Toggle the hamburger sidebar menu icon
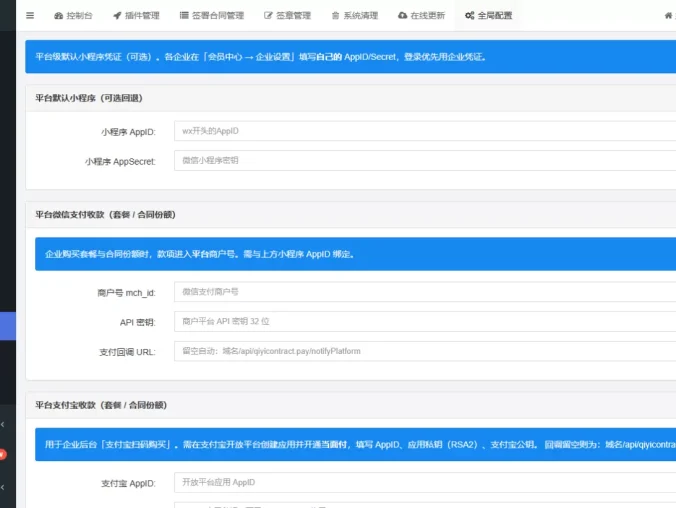676x508 pixels. 30,16
